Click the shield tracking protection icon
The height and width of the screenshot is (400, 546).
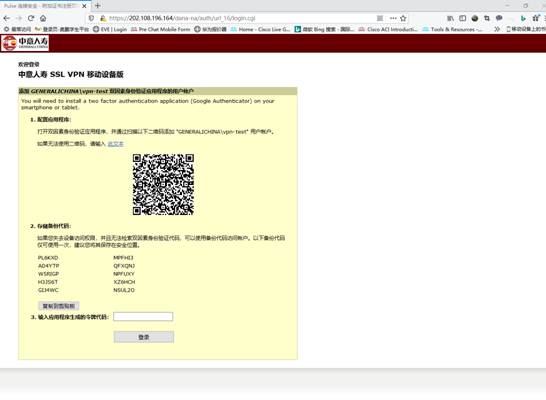tap(91, 18)
